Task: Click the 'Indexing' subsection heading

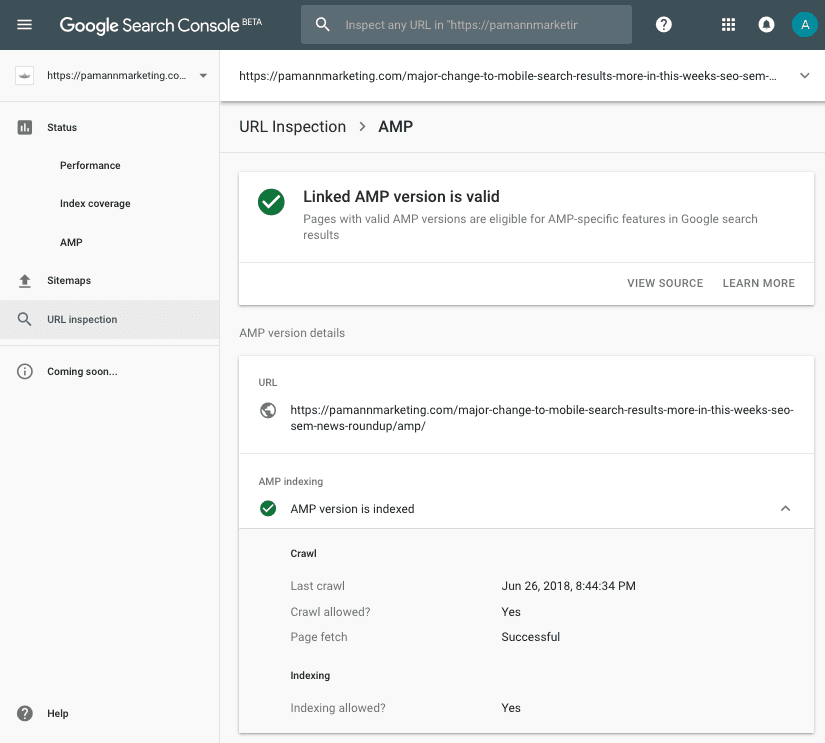Action: 310,676
